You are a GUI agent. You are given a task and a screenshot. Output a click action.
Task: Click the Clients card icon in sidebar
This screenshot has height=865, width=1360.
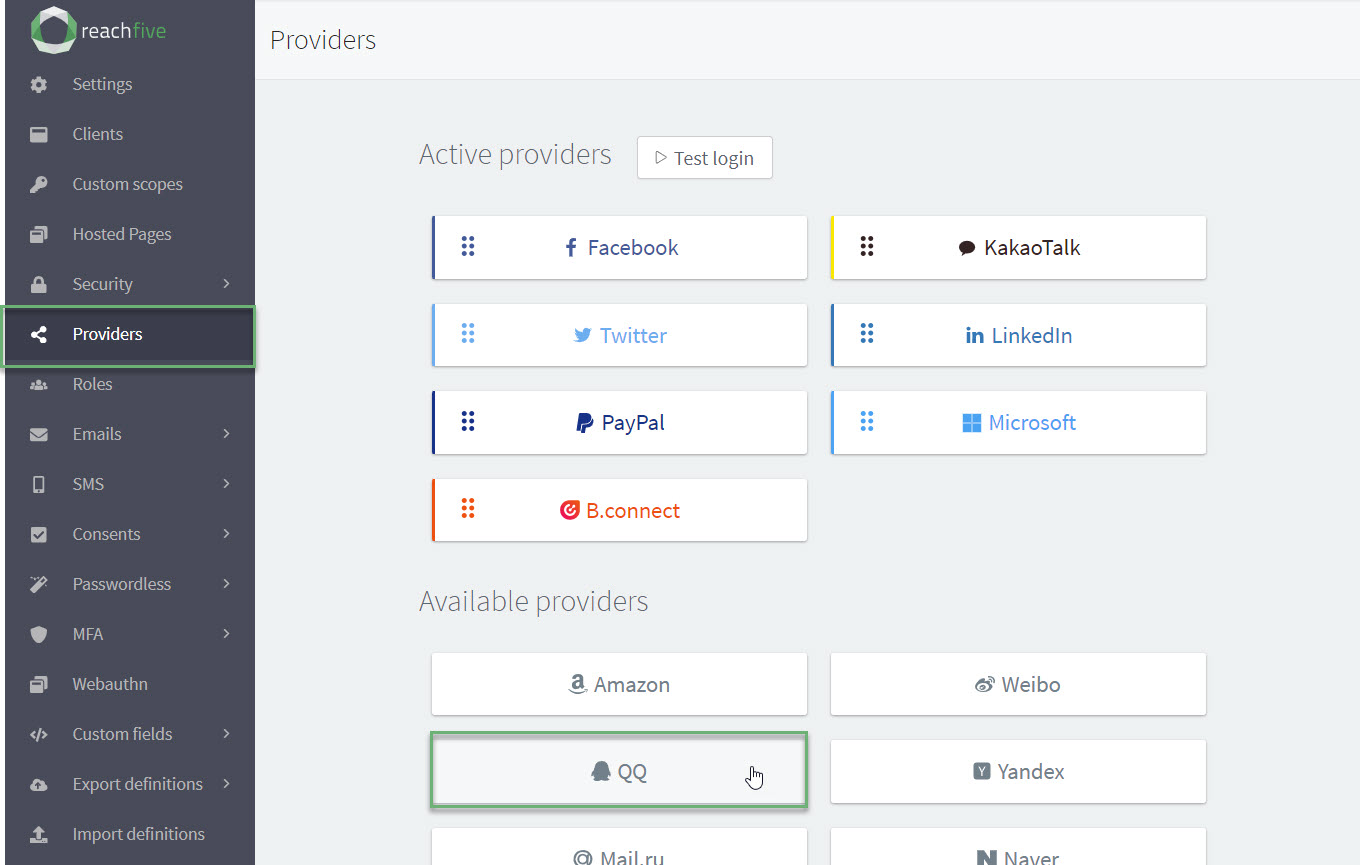[39, 134]
